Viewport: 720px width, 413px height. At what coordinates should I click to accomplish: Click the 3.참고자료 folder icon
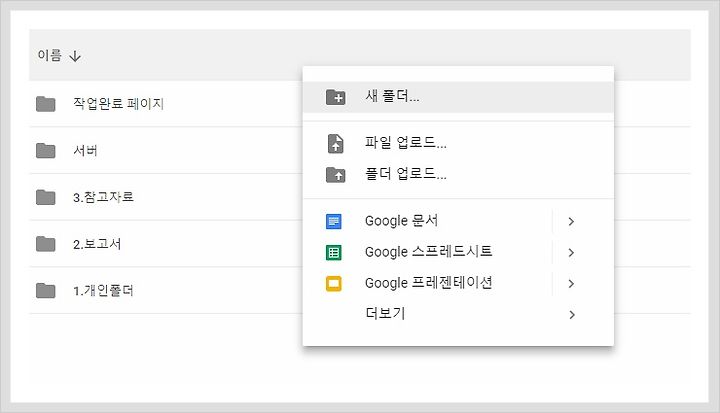(x=45, y=197)
